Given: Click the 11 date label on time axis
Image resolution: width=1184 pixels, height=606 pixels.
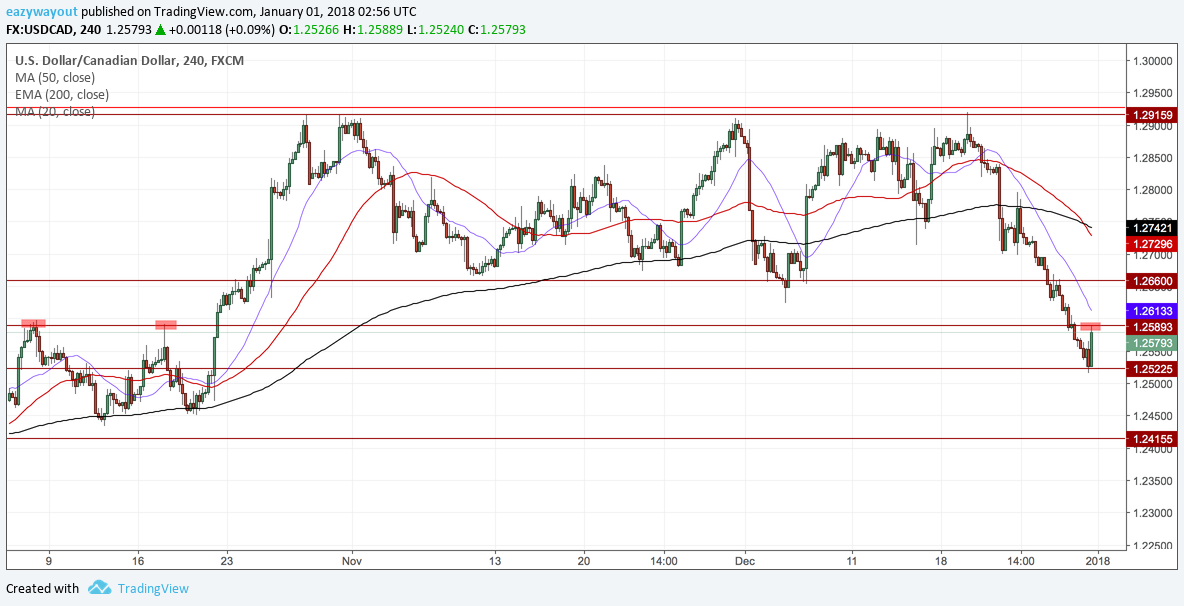Looking at the screenshot, I should pos(852,562).
